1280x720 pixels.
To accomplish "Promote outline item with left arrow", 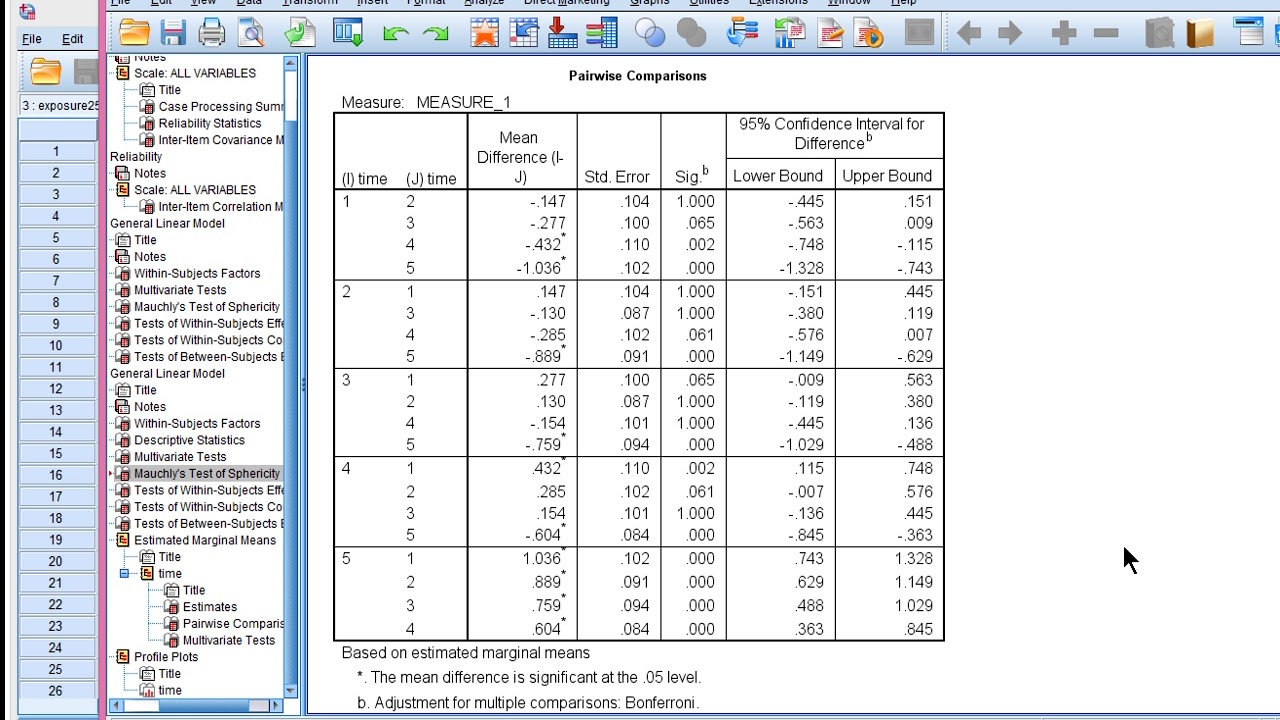I will [969, 33].
